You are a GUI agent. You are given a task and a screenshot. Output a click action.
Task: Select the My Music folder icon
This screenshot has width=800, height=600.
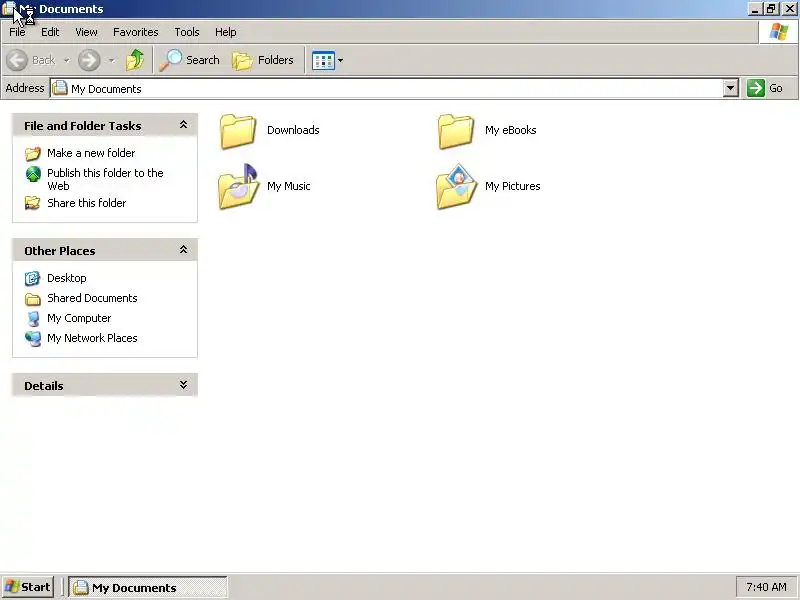coord(239,187)
